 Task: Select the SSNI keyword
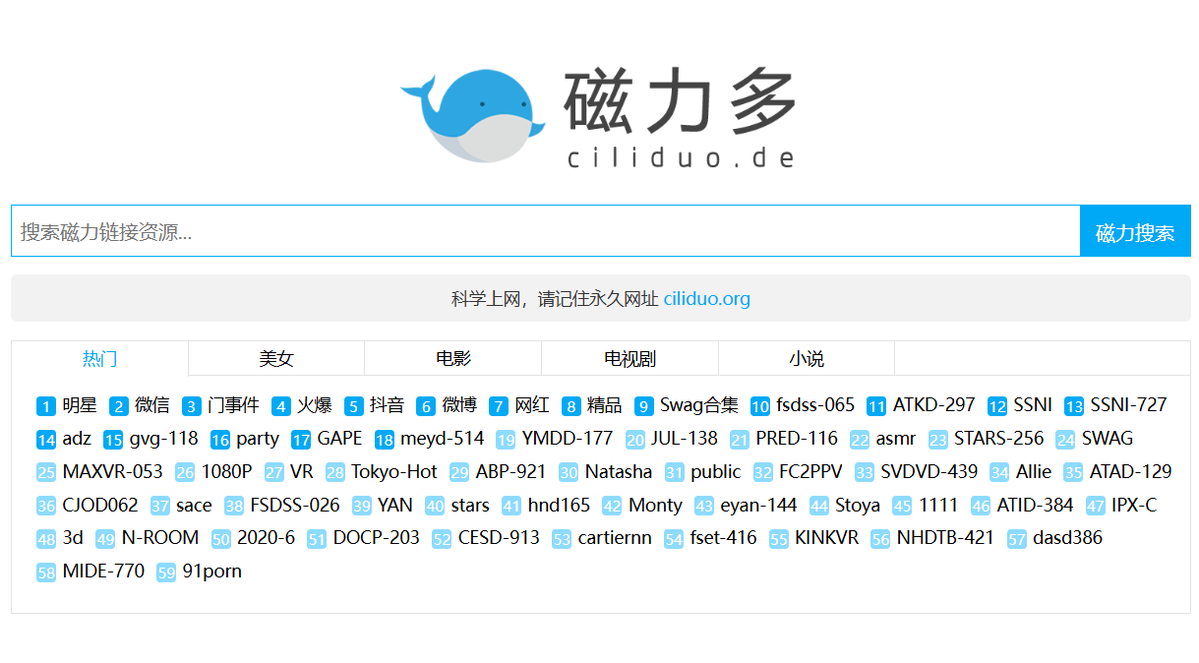(1033, 405)
